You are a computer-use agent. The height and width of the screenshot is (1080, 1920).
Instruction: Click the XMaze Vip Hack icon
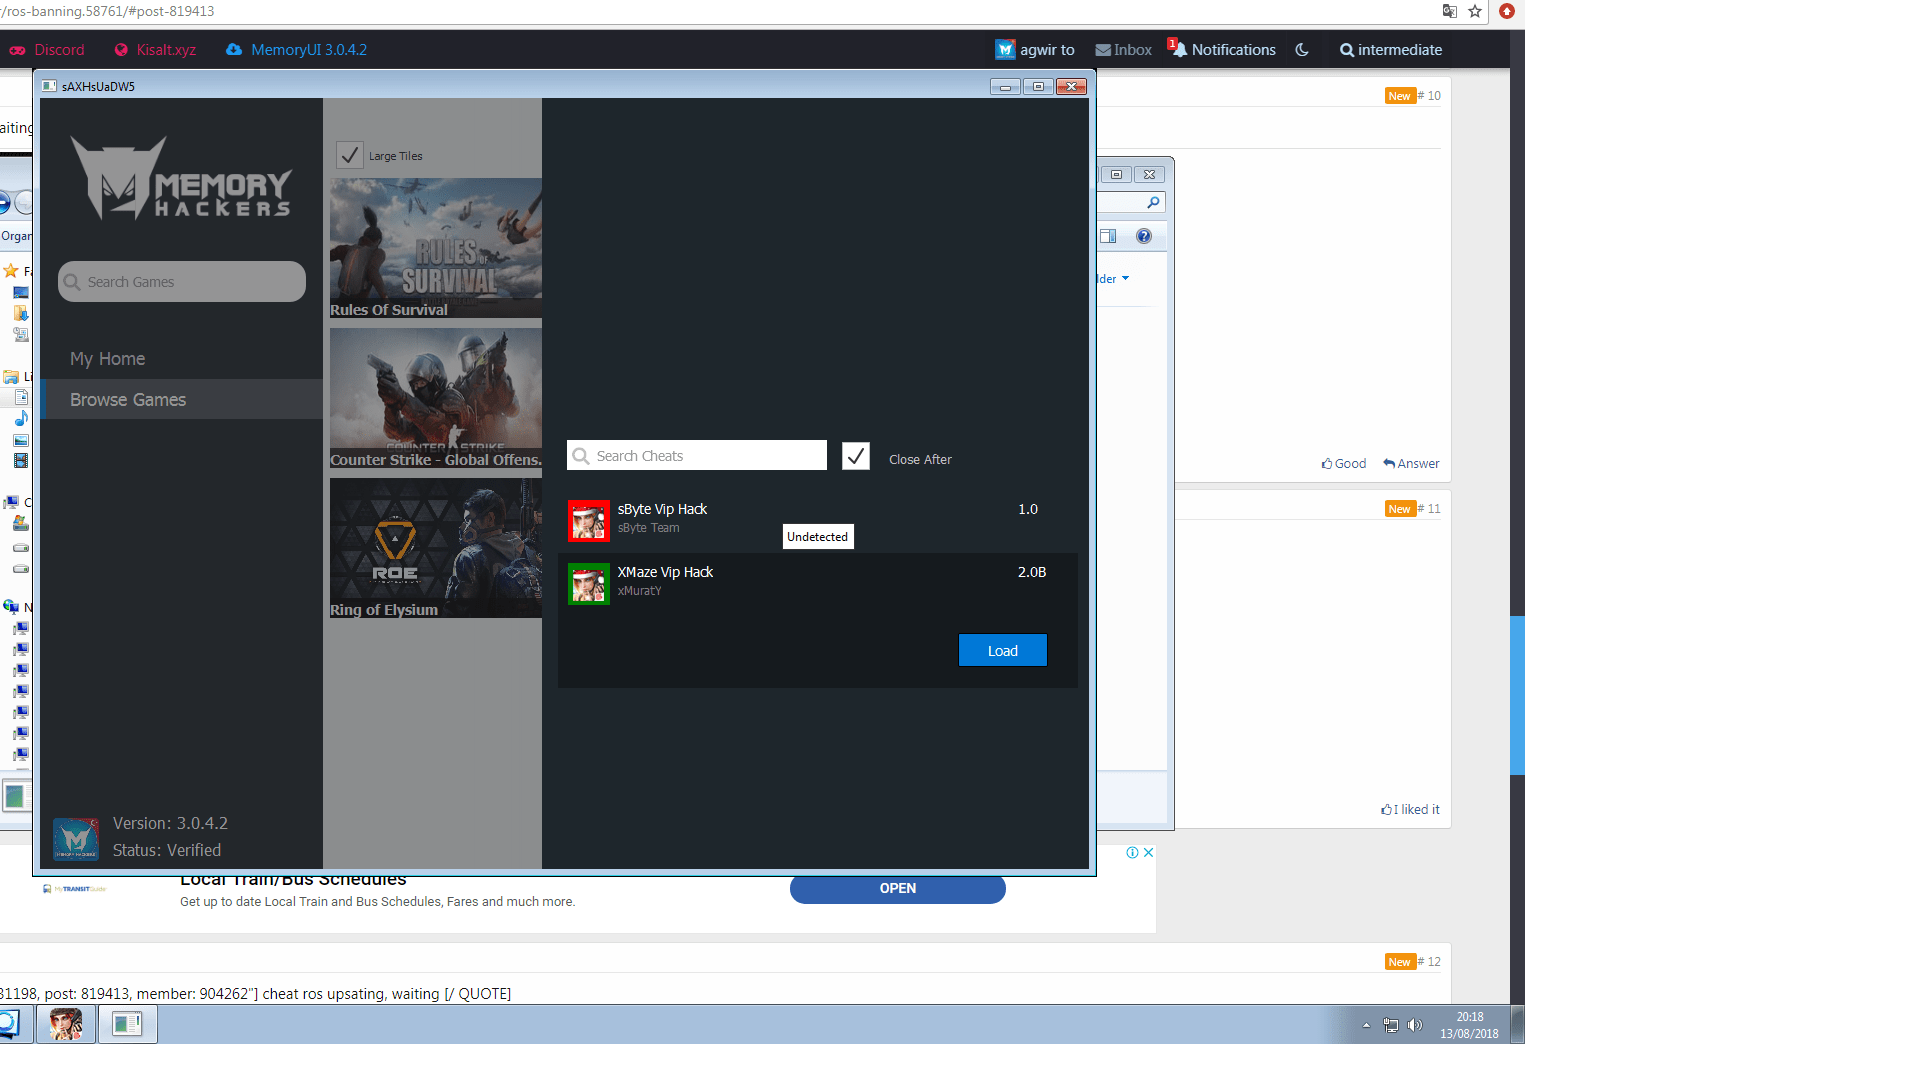589,584
